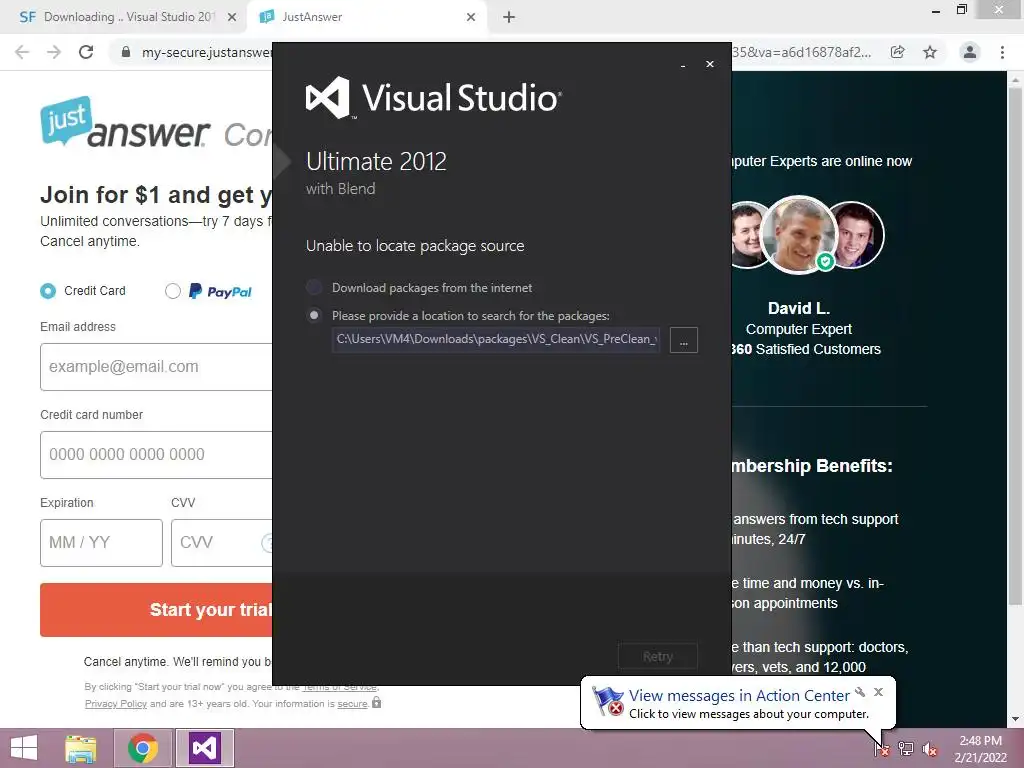Image resolution: width=1024 pixels, height=768 pixels.
Task: Share this page via Chrome share icon
Action: (x=898, y=52)
